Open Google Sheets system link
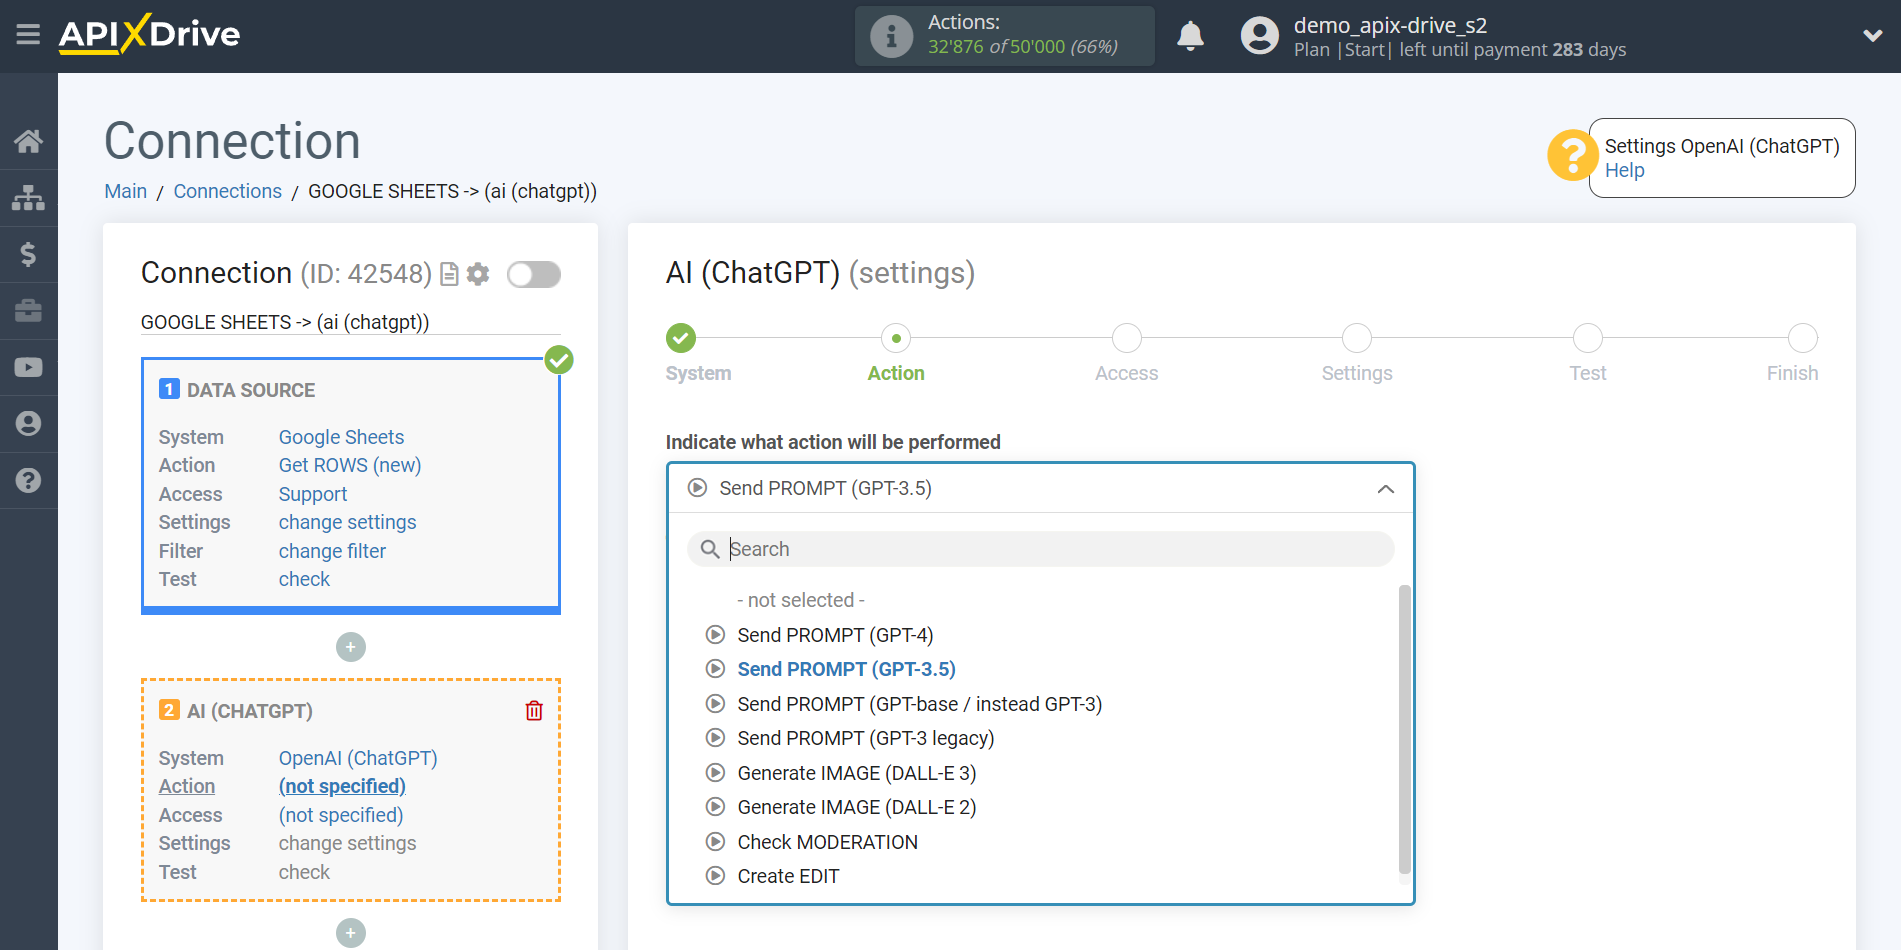1901x950 pixels. point(341,437)
